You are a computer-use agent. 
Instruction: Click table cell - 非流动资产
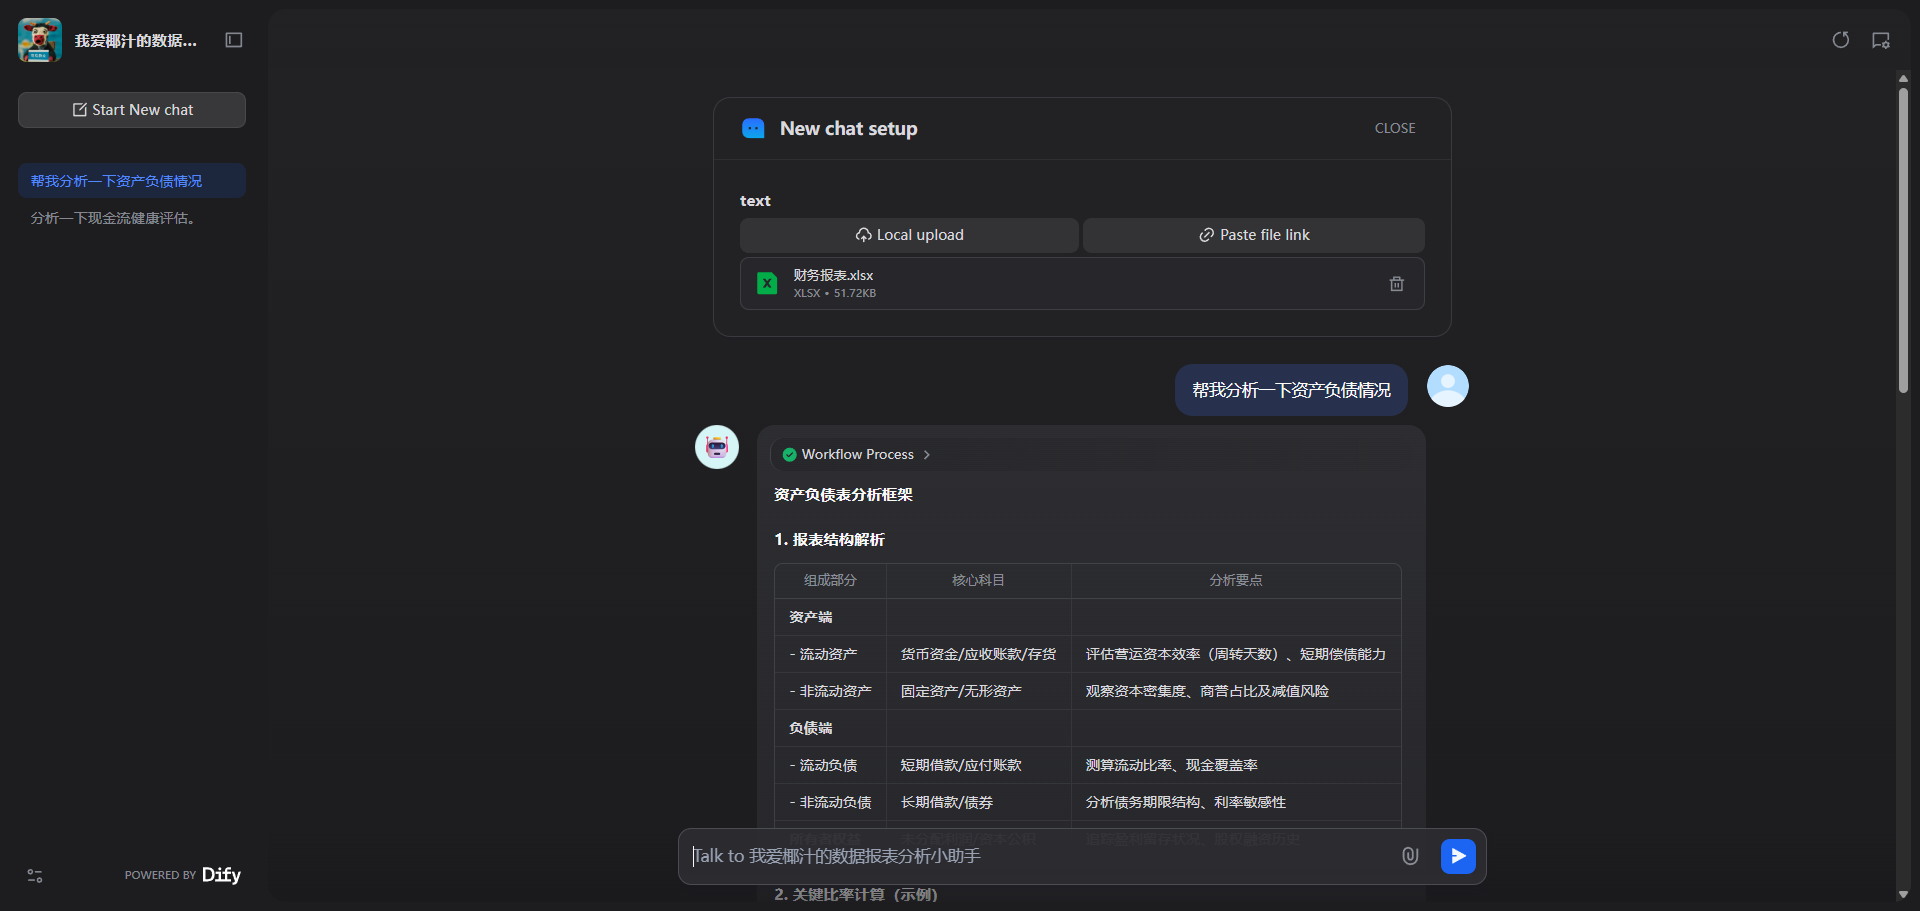click(x=830, y=691)
